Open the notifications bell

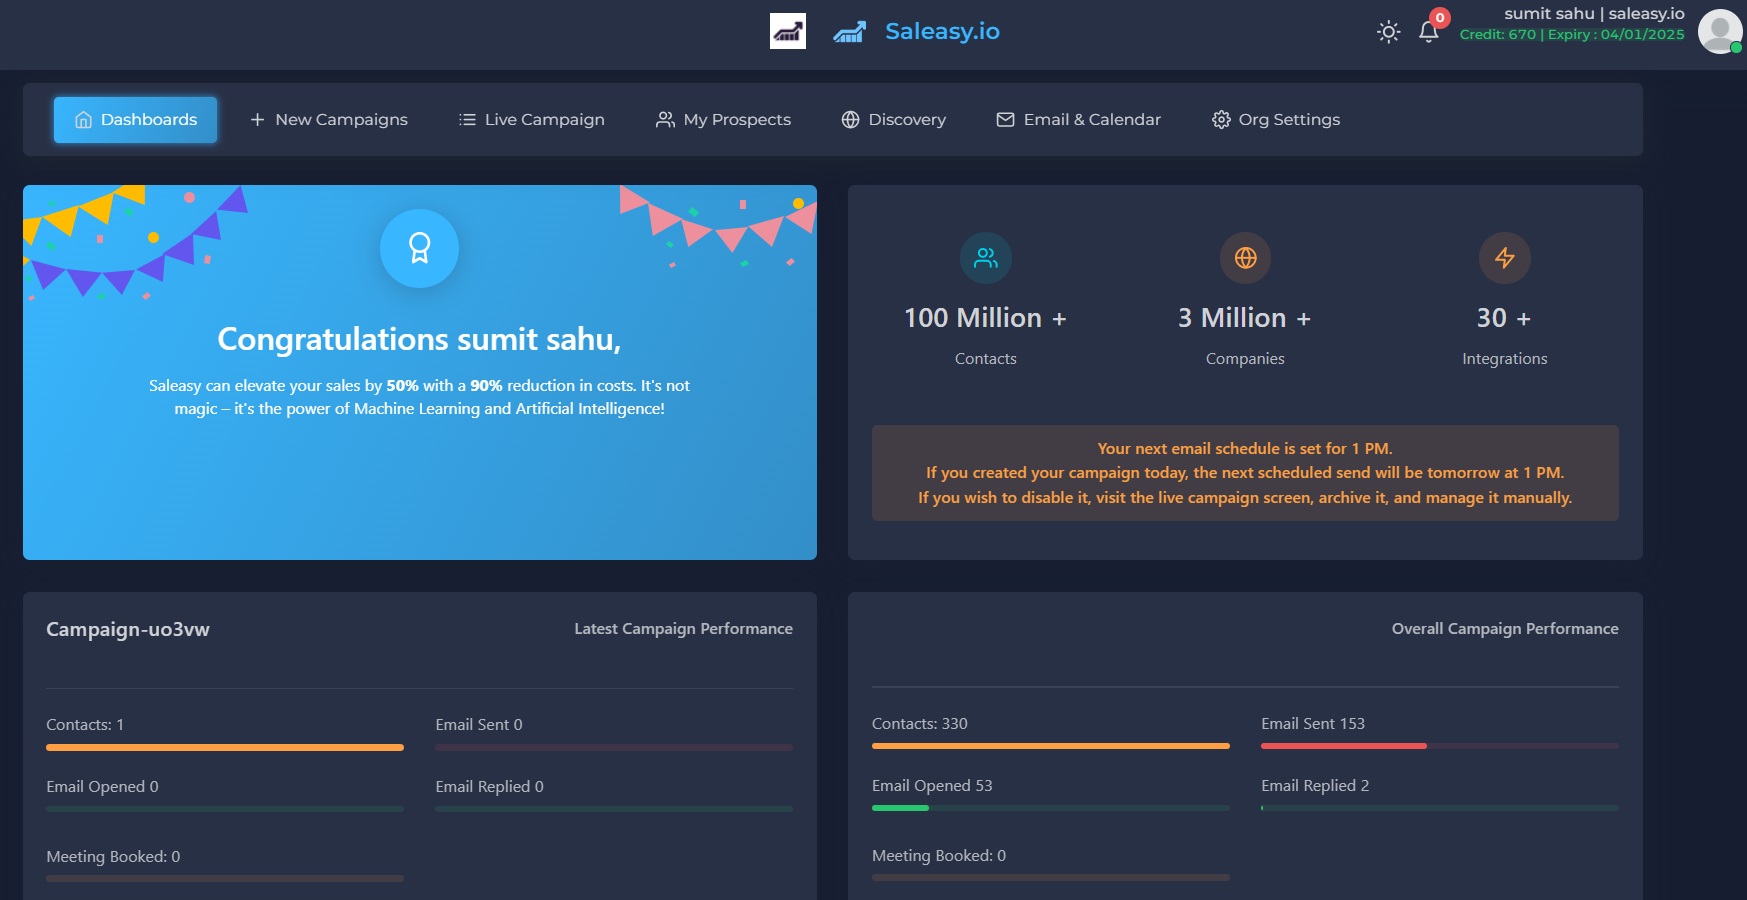point(1429,32)
